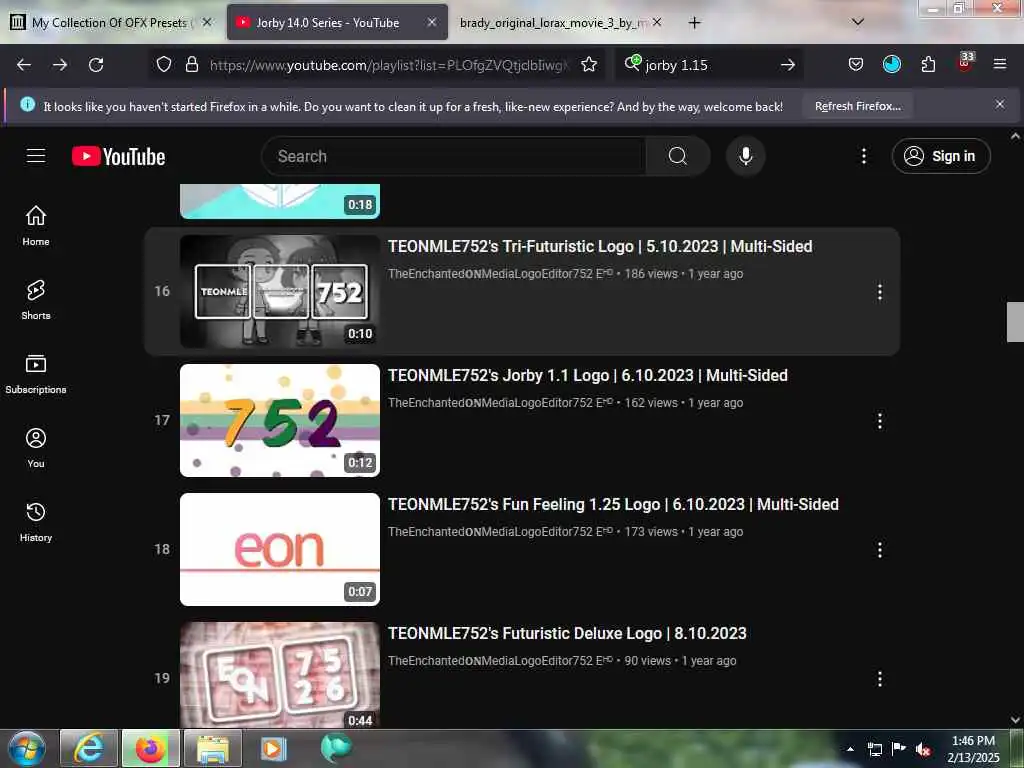Screen dimensions: 1024x768
Task: Open Shorts in sidebar
Action: pos(36,300)
